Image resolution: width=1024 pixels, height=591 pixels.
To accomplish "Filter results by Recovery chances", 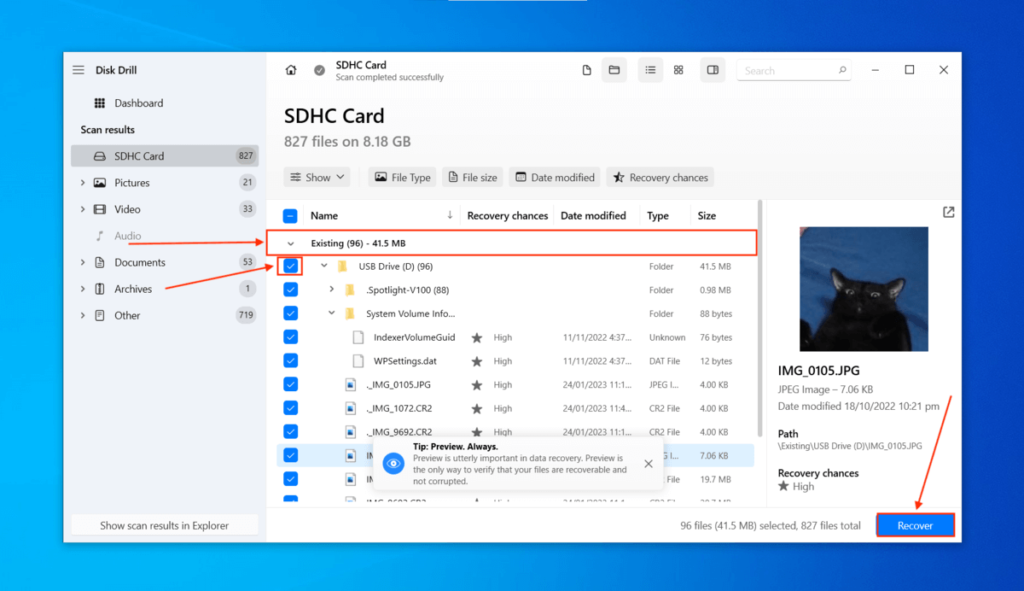I will click(x=660, y=177).
